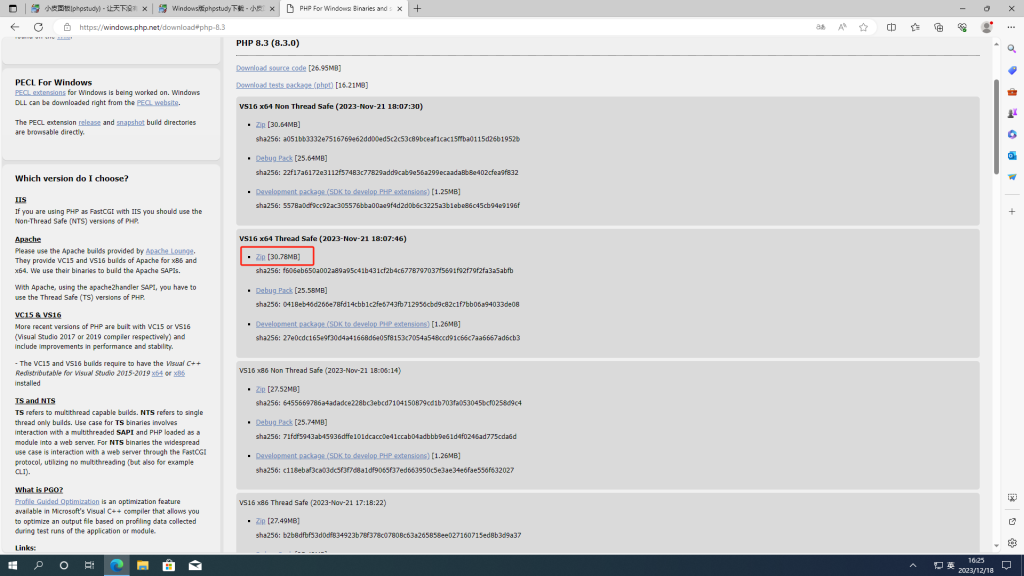Open Visual C++ Redistributable x86 link
Viewport: 1024px width, 576px height.
[x=179, y=374]
